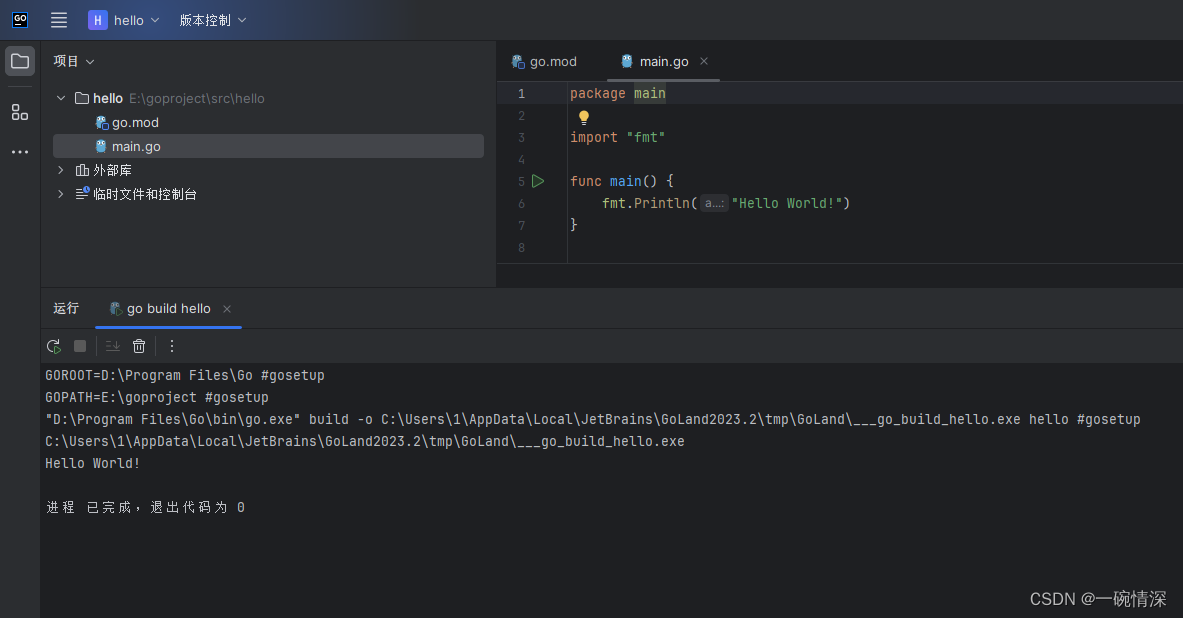Open the hello project dropdown
The width and height of the screenshot is (1183, 618).
point(124,20)
